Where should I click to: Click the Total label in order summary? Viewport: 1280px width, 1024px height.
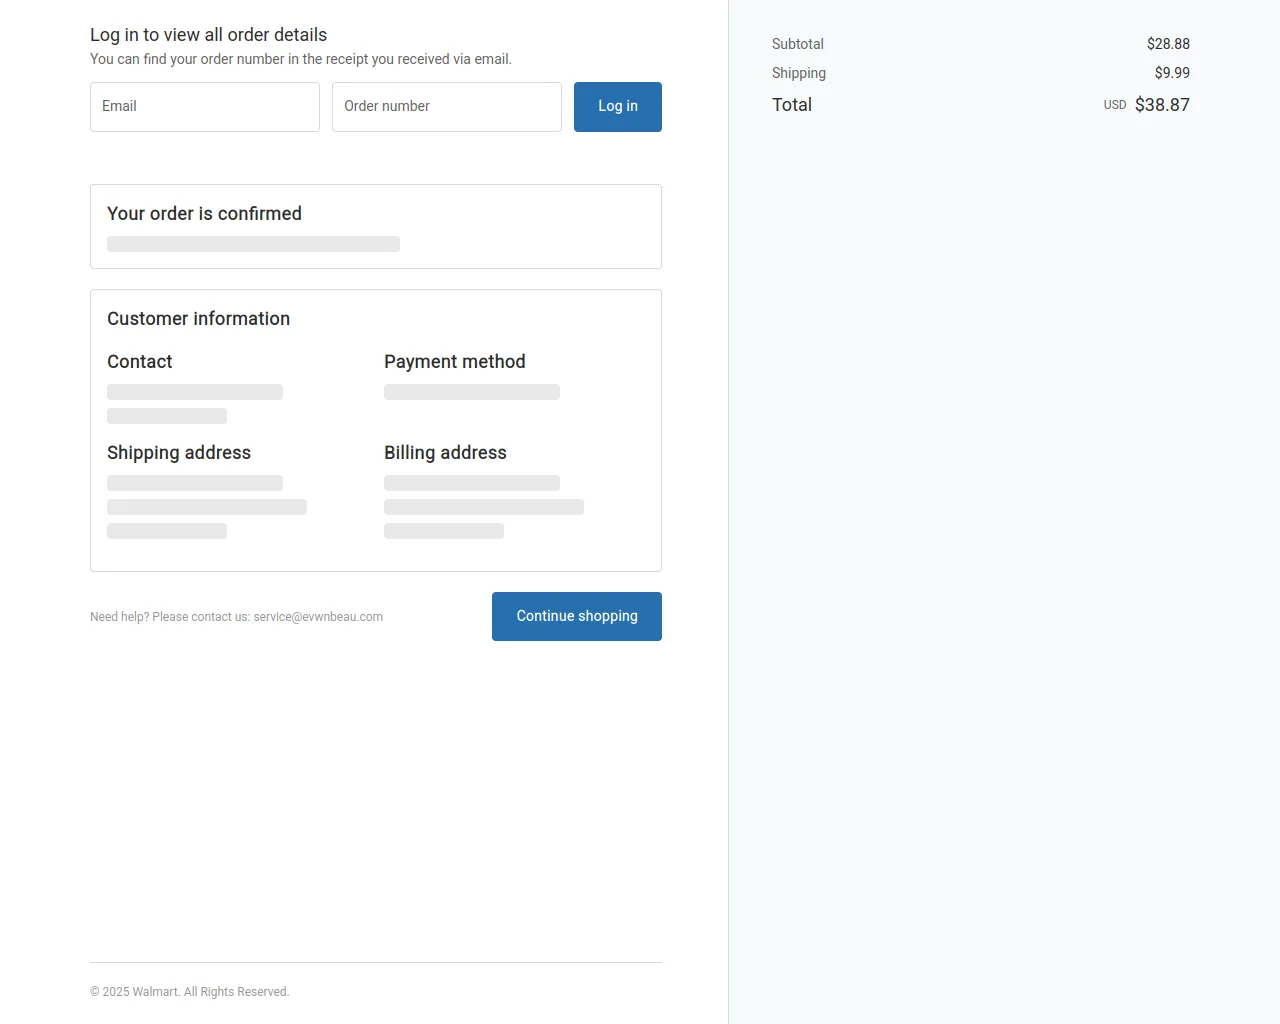click(791, 105)
